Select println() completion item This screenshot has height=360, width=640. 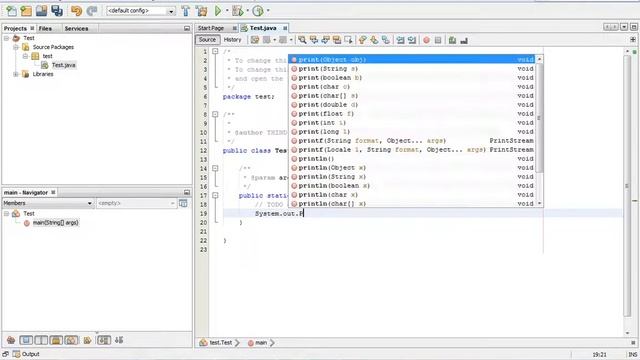412,159
